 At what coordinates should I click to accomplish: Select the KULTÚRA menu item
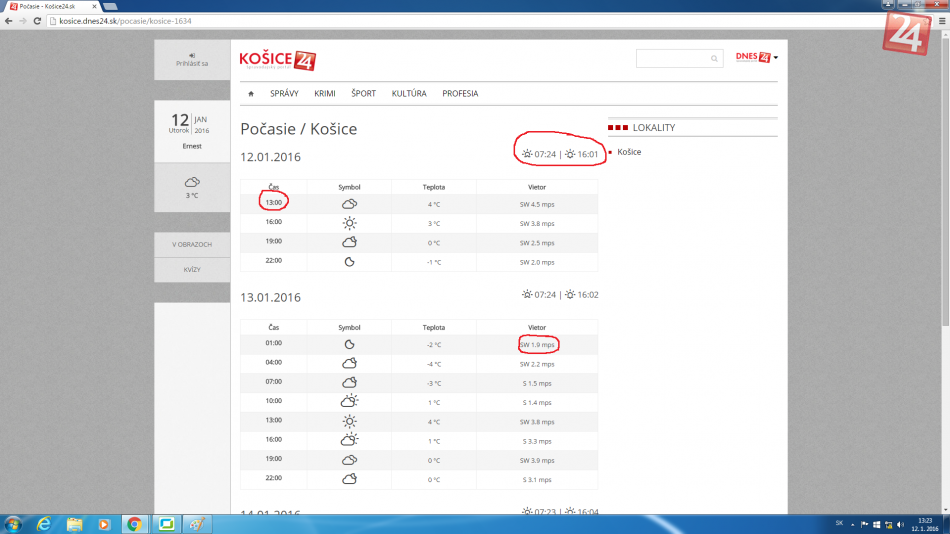point(409,94)
